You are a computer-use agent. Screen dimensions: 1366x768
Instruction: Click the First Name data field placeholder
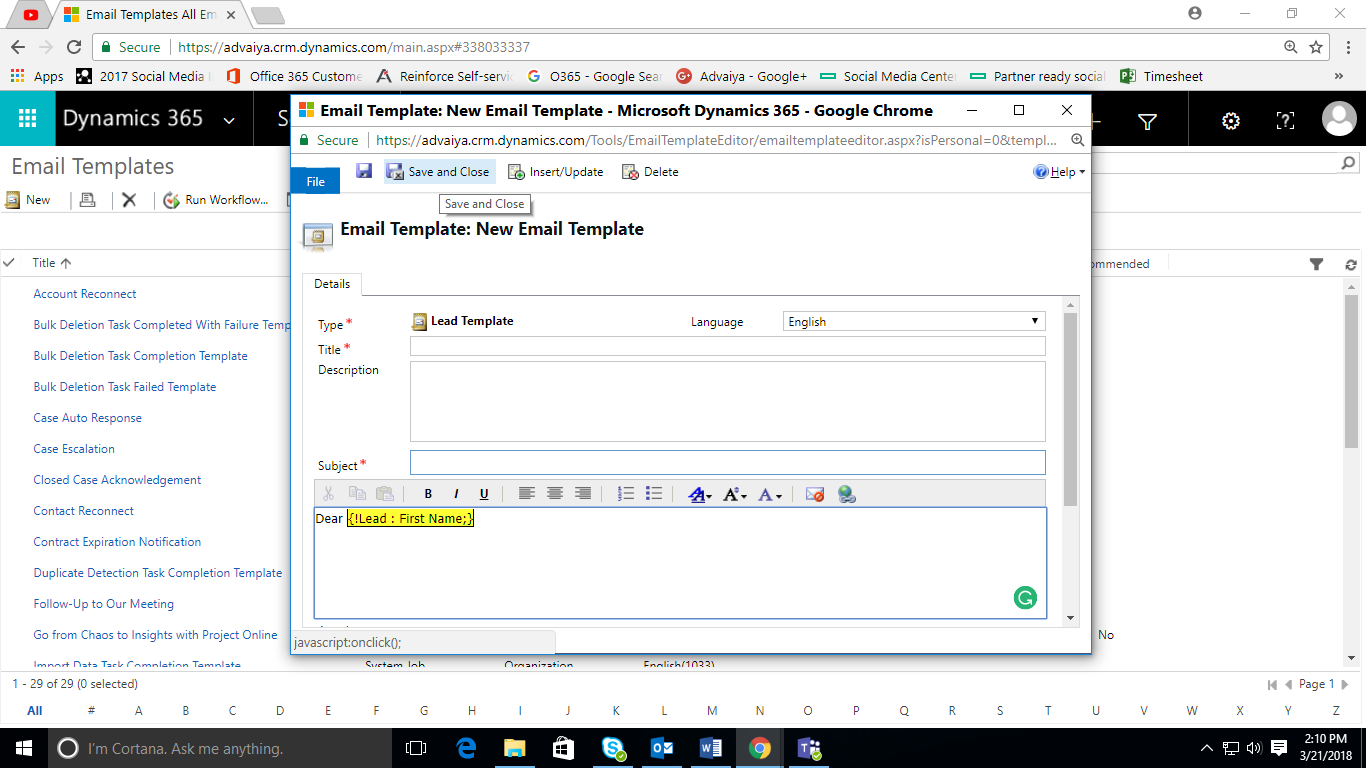[410, 519]
